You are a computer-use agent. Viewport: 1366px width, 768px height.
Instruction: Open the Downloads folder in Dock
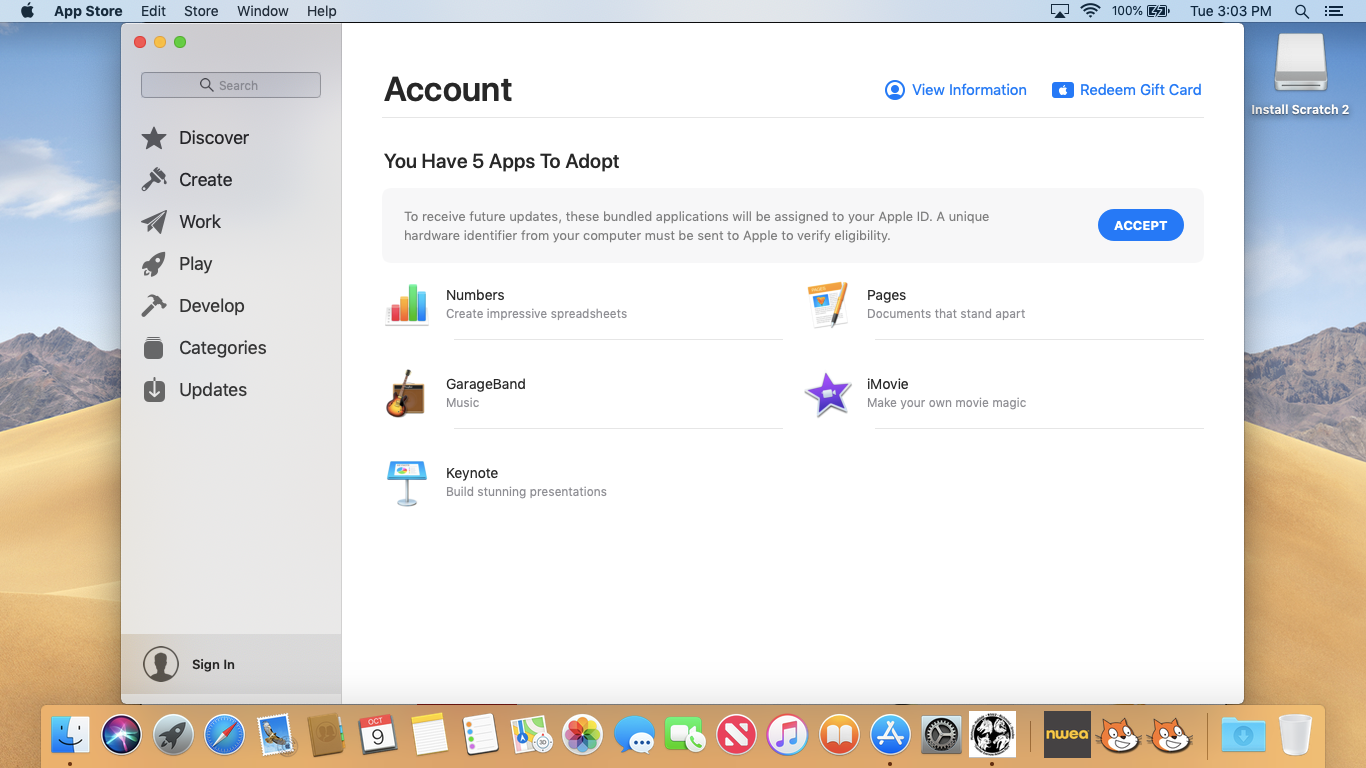tap(1243, 736)
